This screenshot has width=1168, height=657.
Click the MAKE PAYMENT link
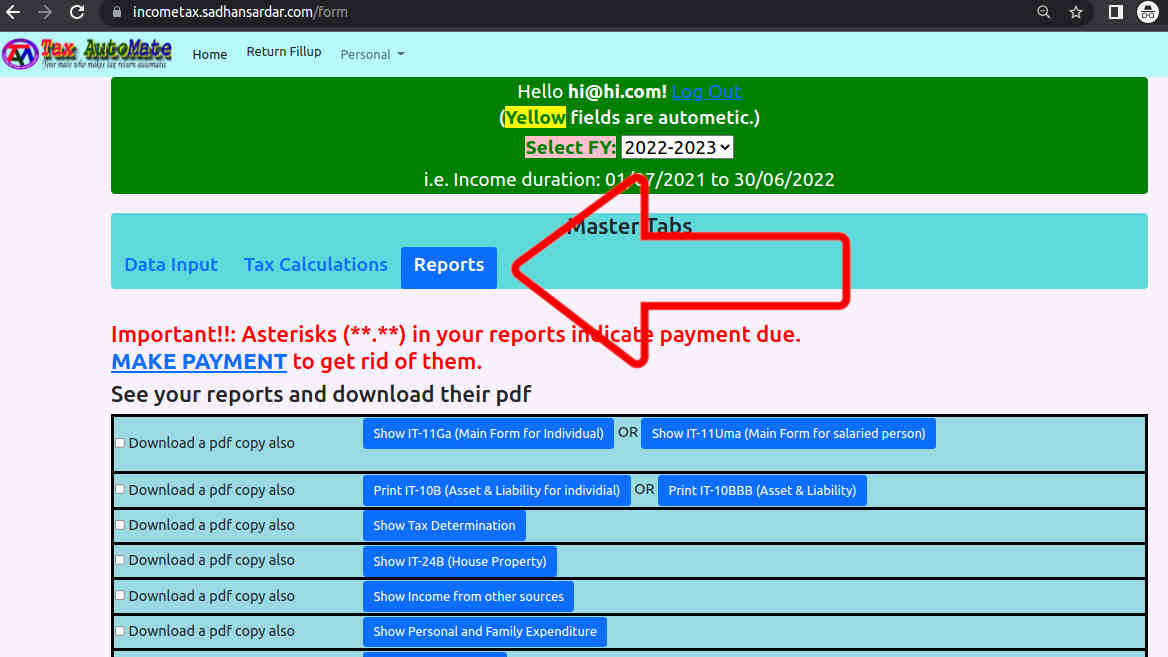pos(199,361)
